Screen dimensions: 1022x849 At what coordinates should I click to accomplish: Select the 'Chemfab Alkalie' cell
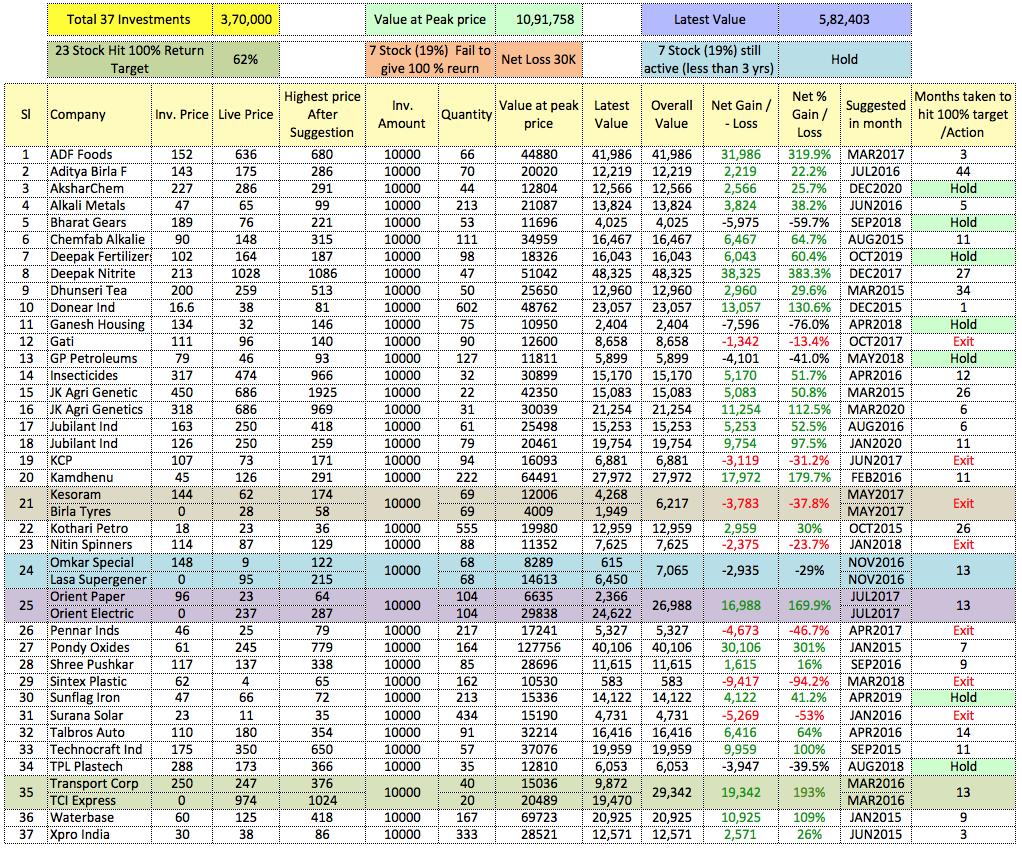point(99,239)
